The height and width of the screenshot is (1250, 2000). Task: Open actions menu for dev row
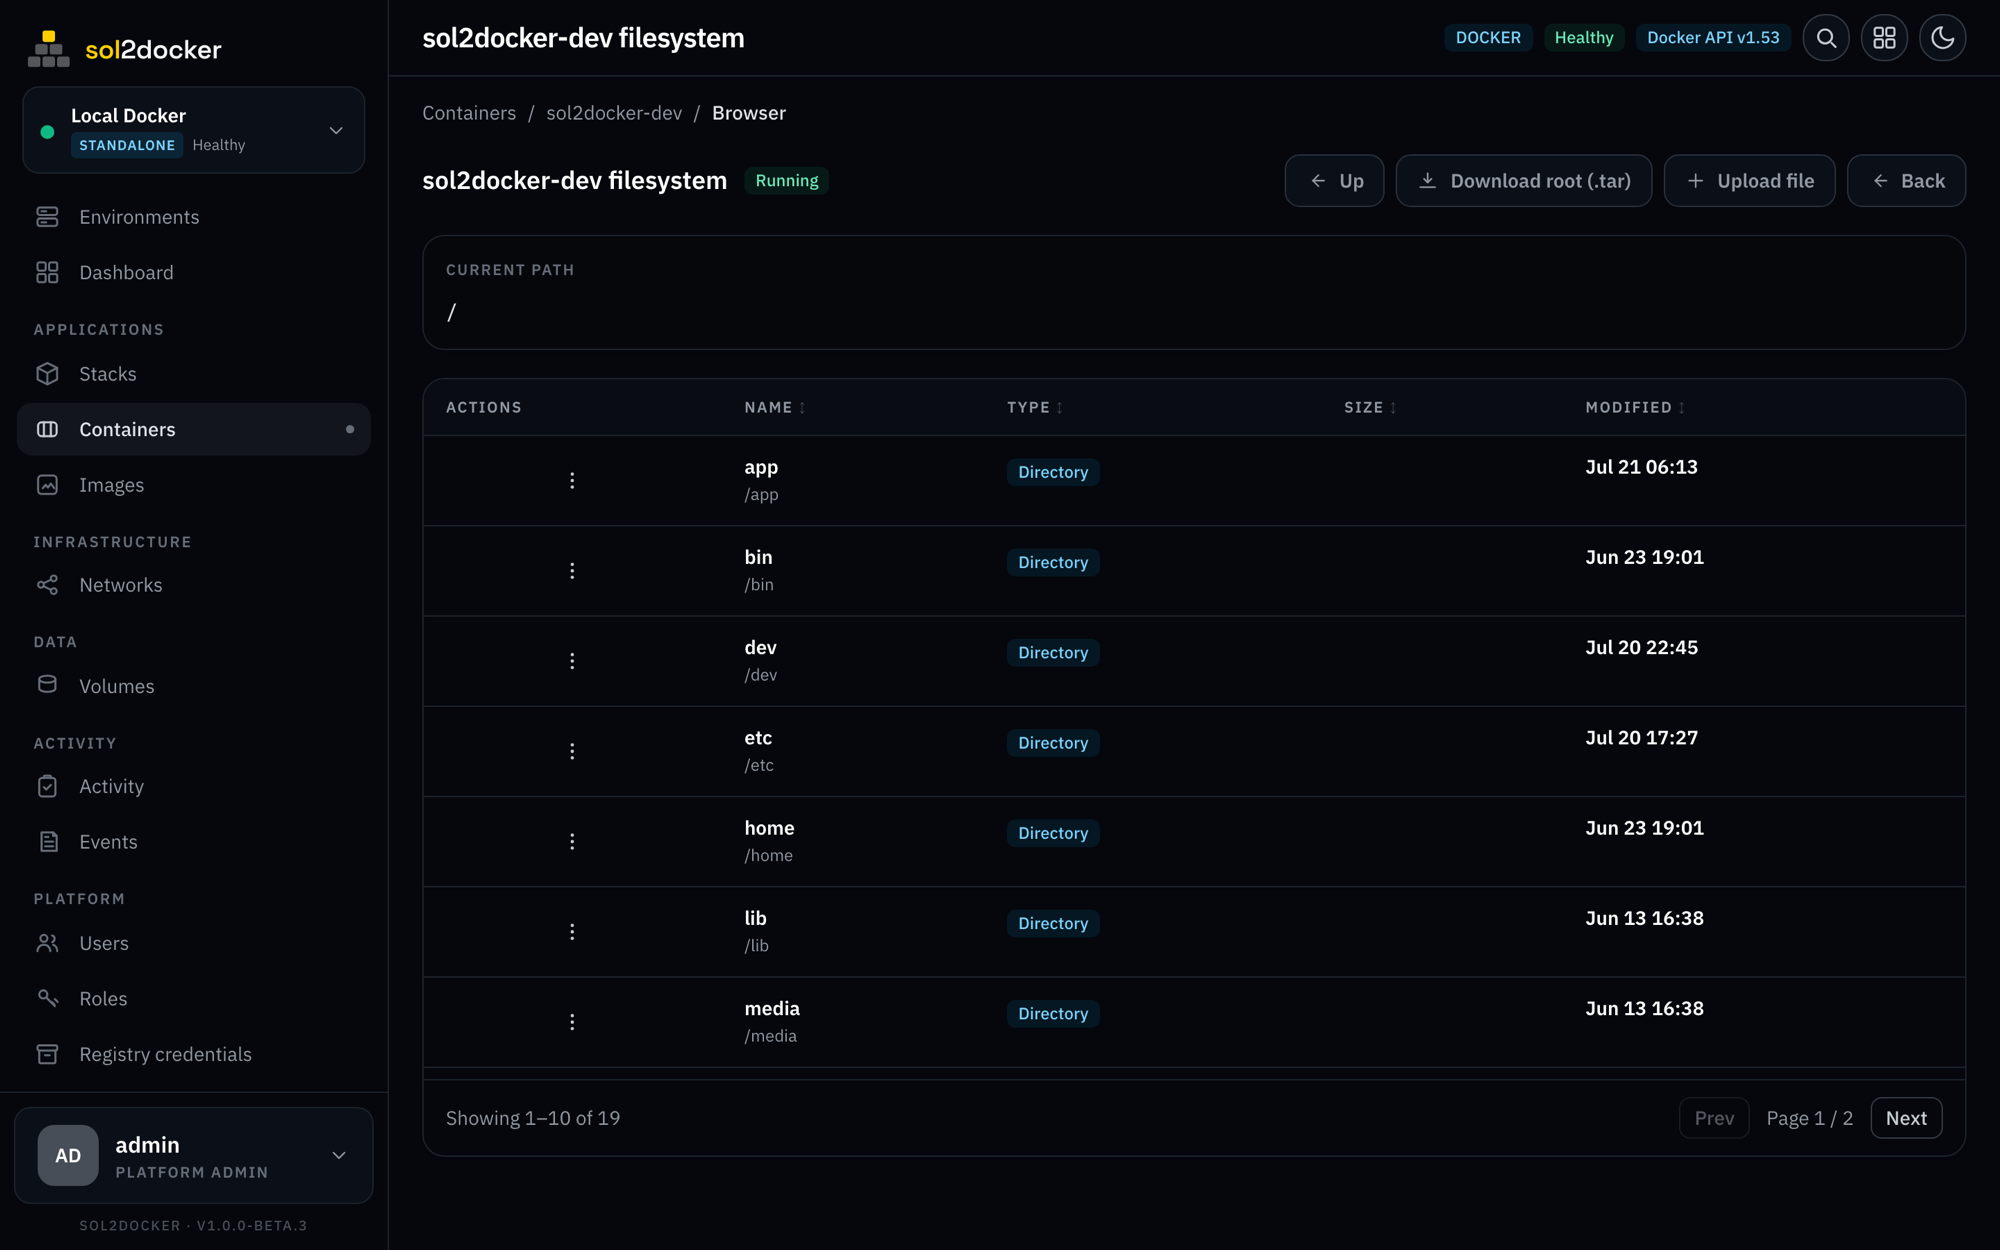point(572,661)
